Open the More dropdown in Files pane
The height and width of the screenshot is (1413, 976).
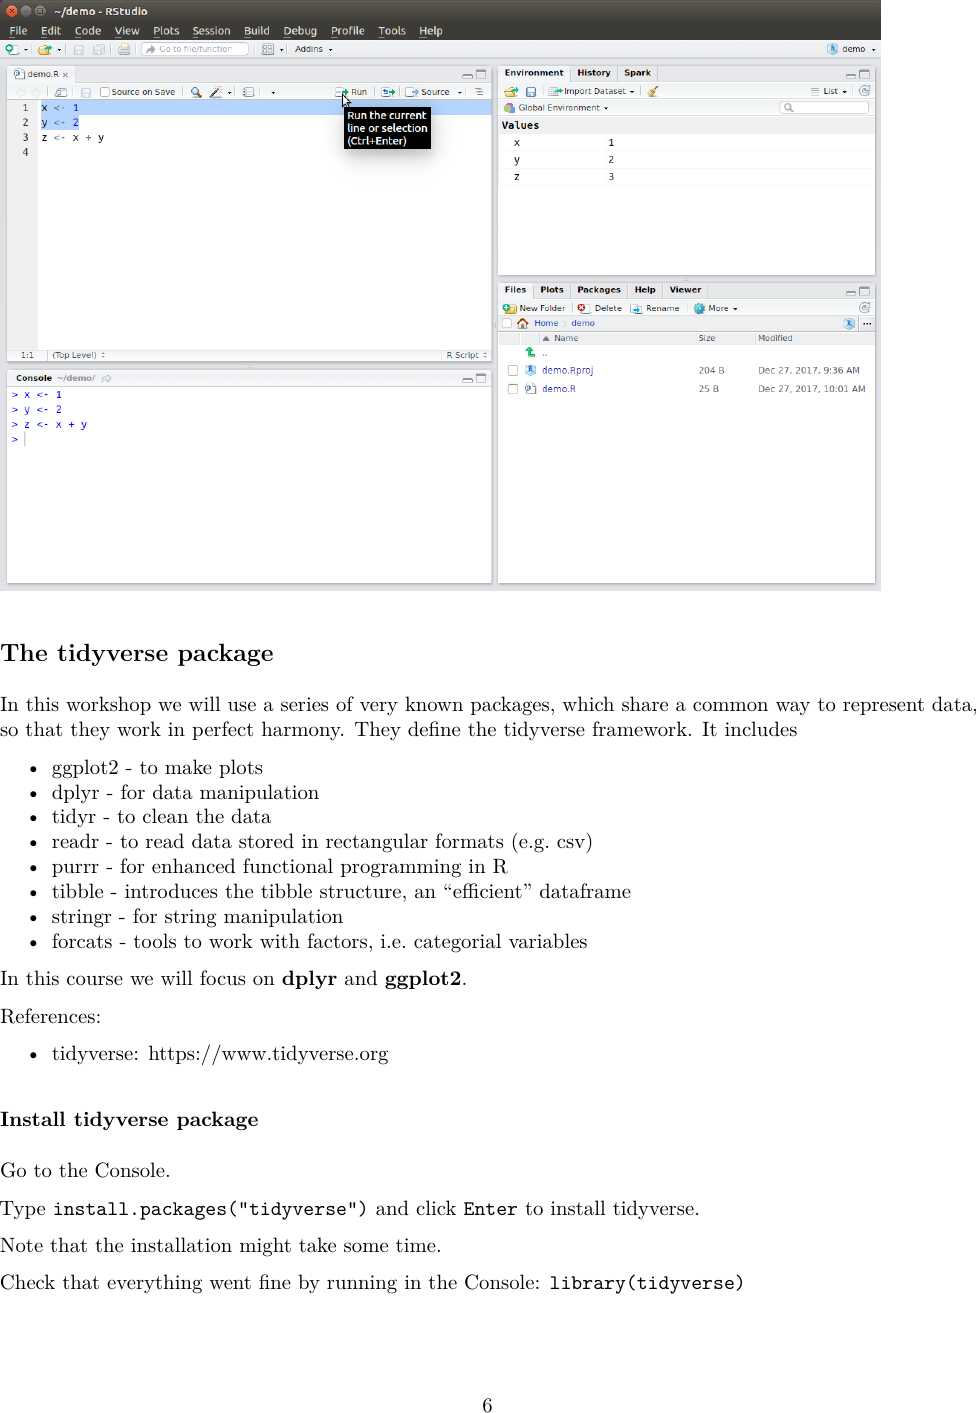point(716,308)
